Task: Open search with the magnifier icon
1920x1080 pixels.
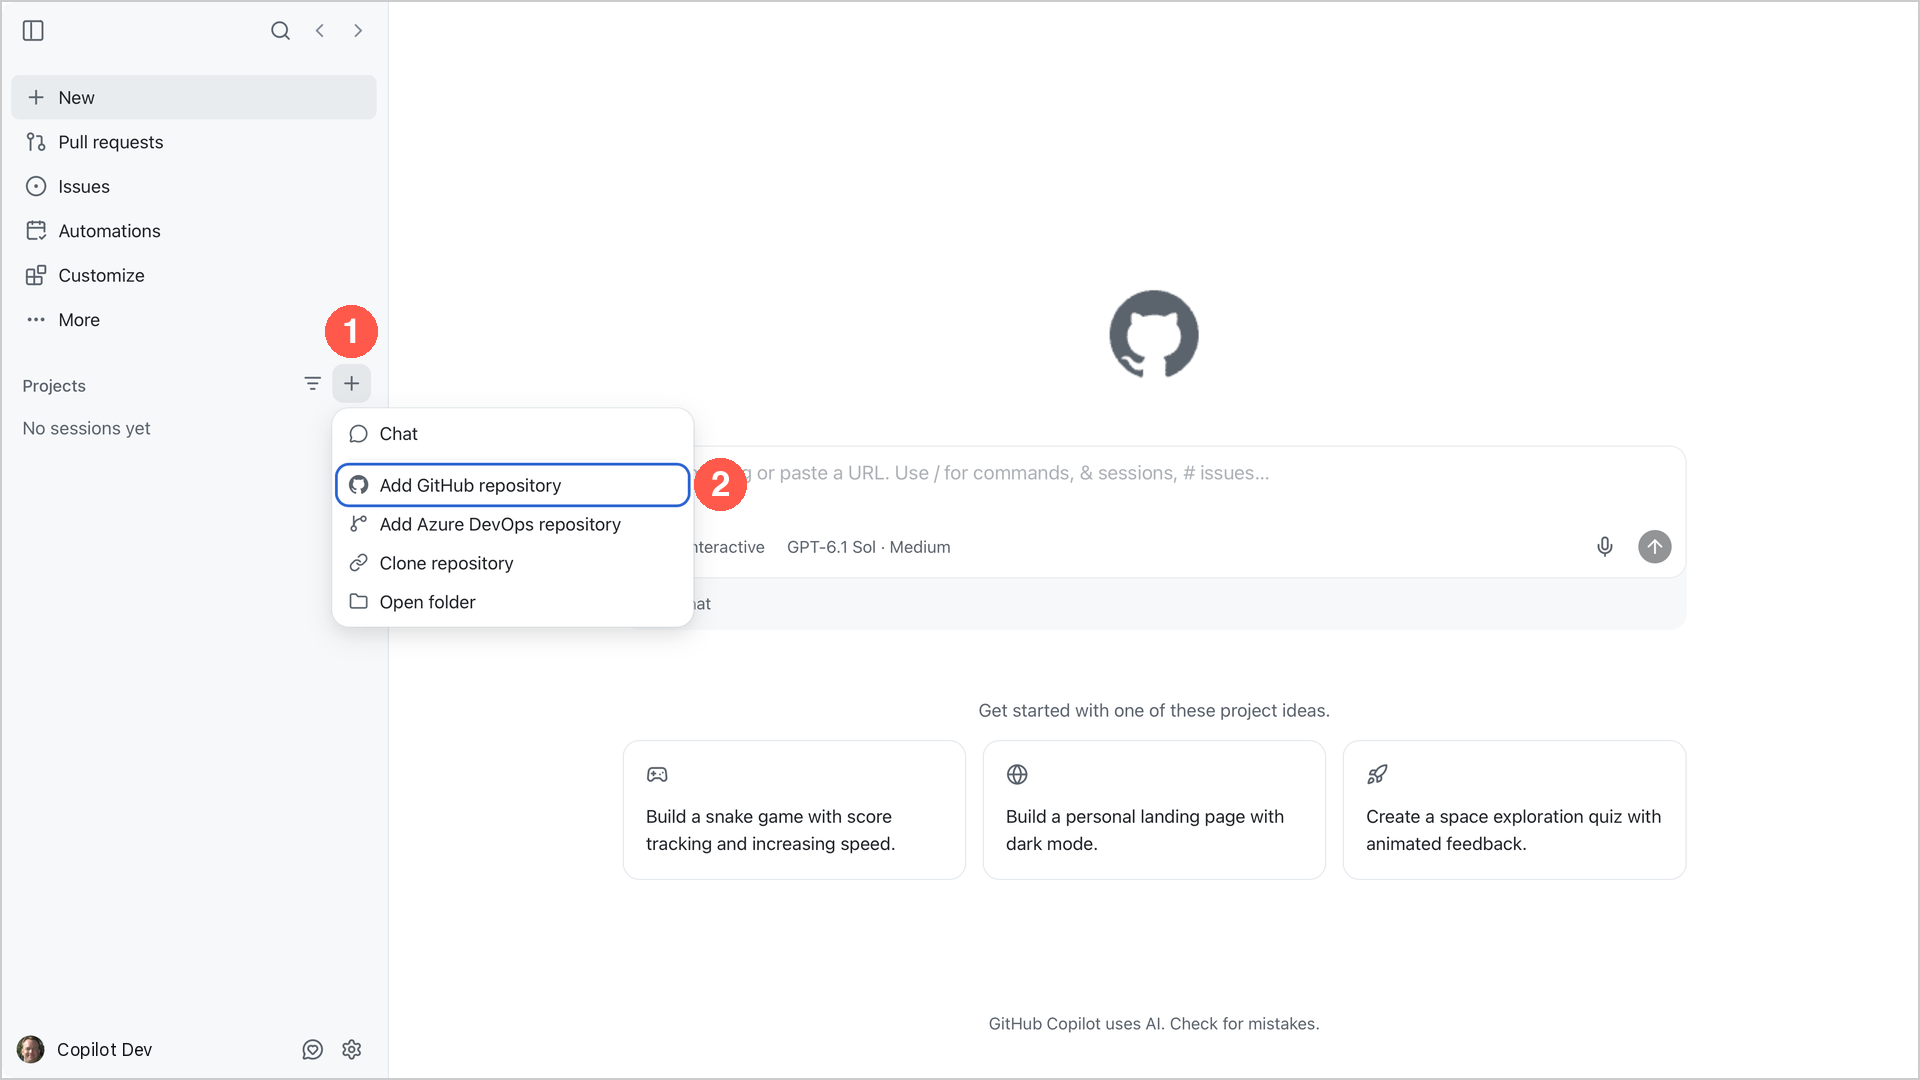Action: pos(280,30)
